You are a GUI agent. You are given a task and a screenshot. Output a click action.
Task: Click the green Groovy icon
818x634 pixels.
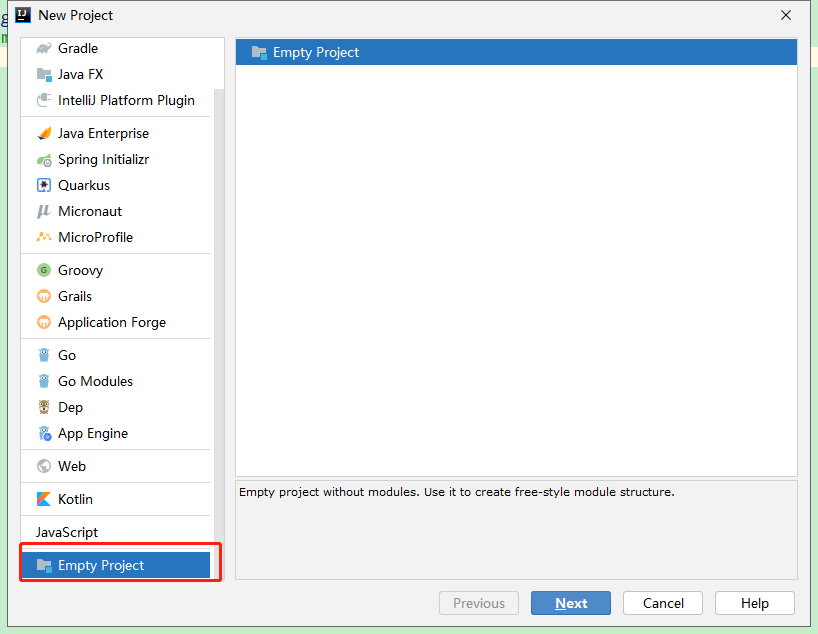tap(44, 270)
